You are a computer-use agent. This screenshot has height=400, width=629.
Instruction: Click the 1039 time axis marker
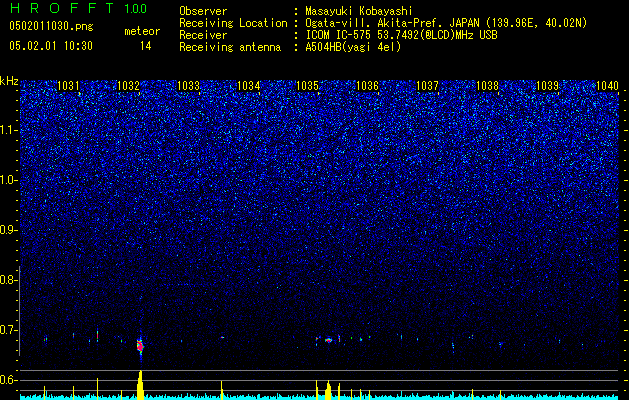tap(548, 86)
